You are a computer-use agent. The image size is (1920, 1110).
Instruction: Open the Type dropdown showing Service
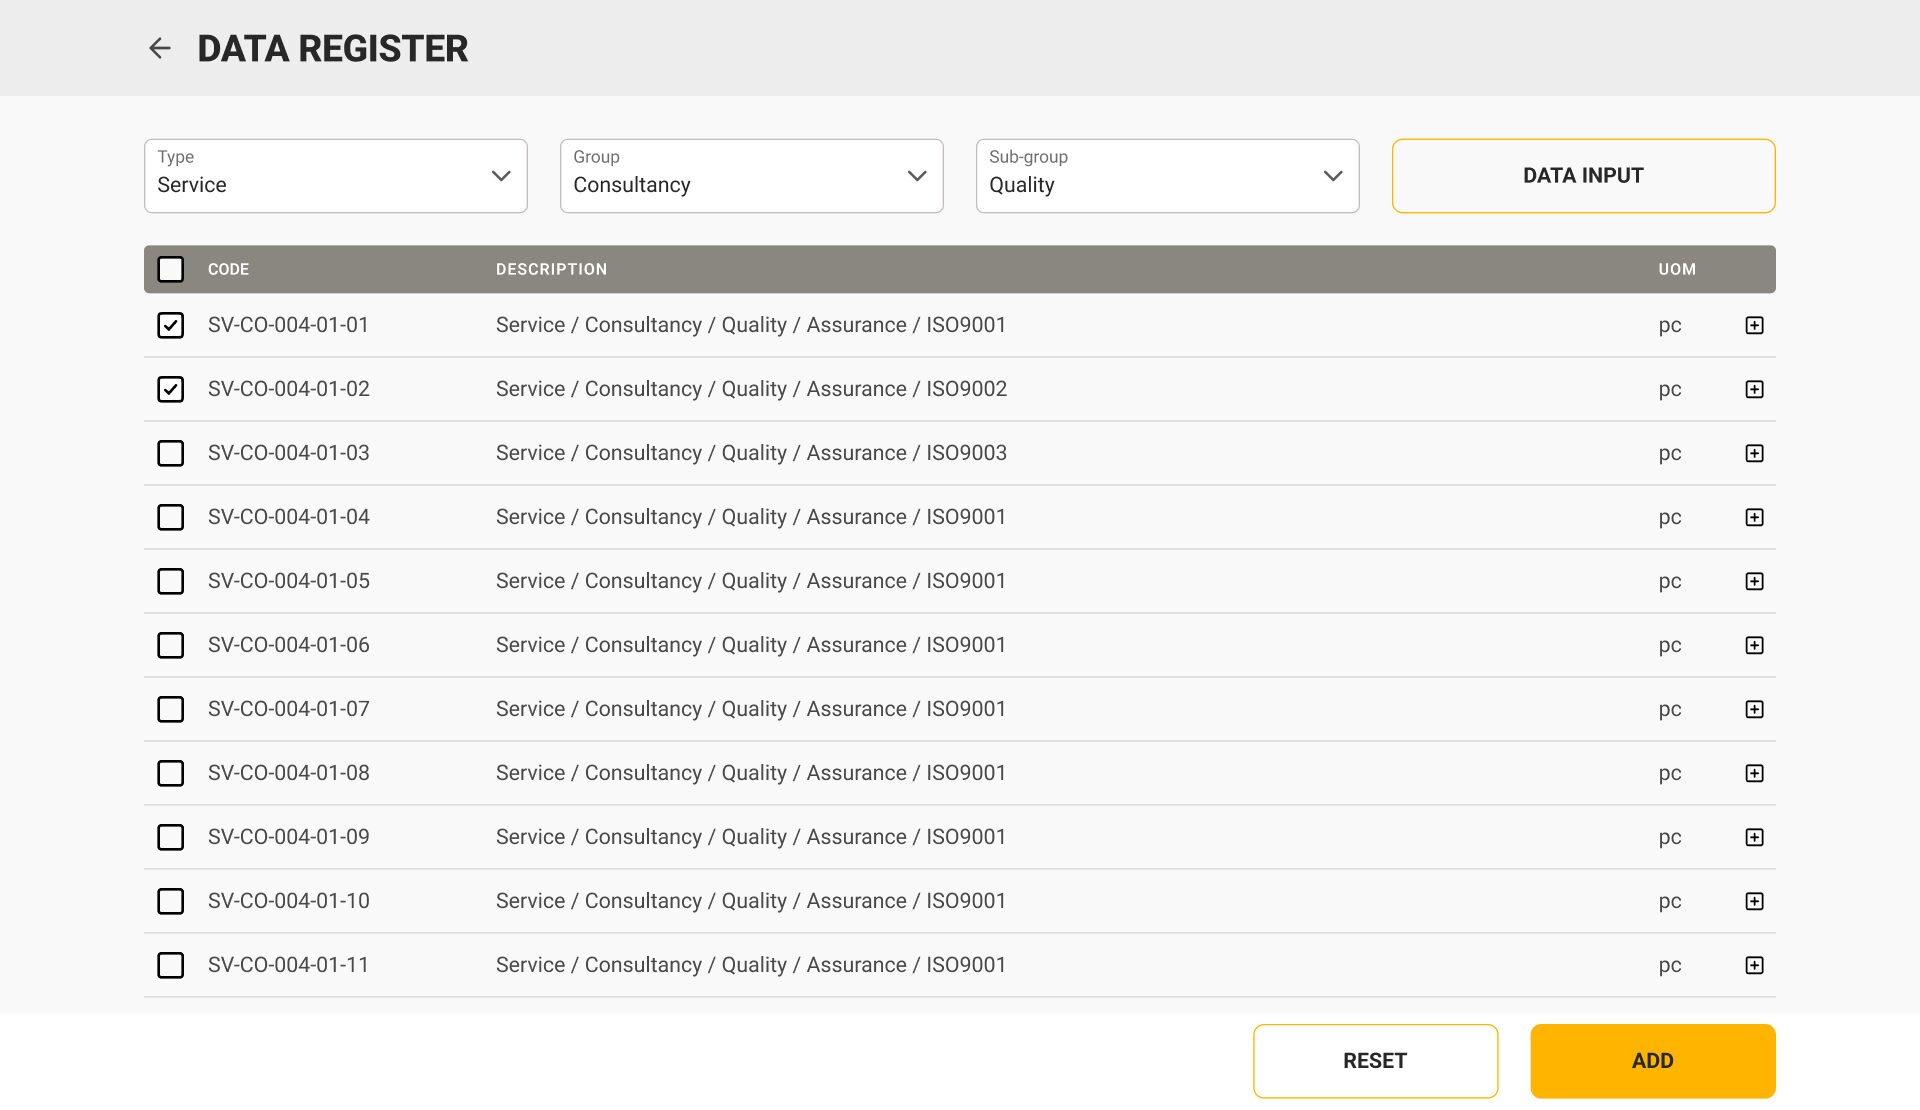pos(336,176)
